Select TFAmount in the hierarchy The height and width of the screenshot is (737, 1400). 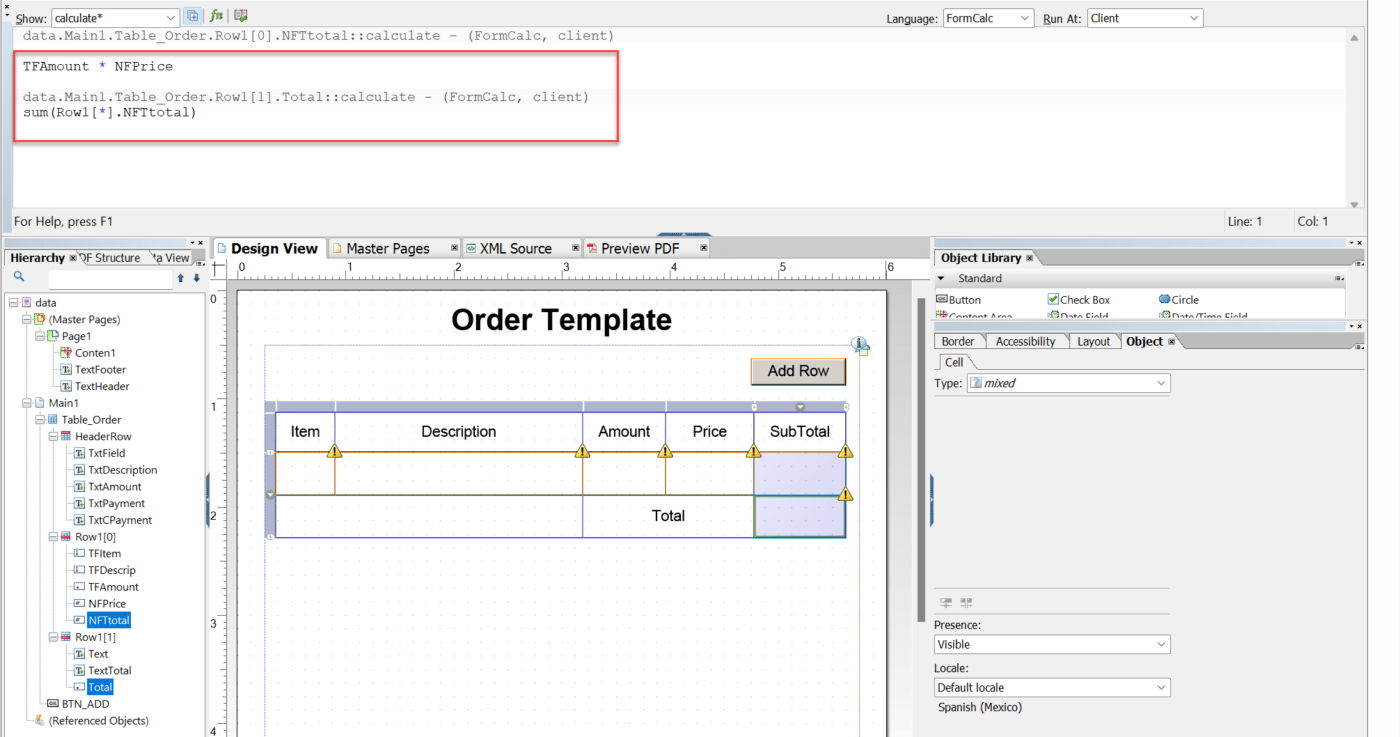point(113,587)
